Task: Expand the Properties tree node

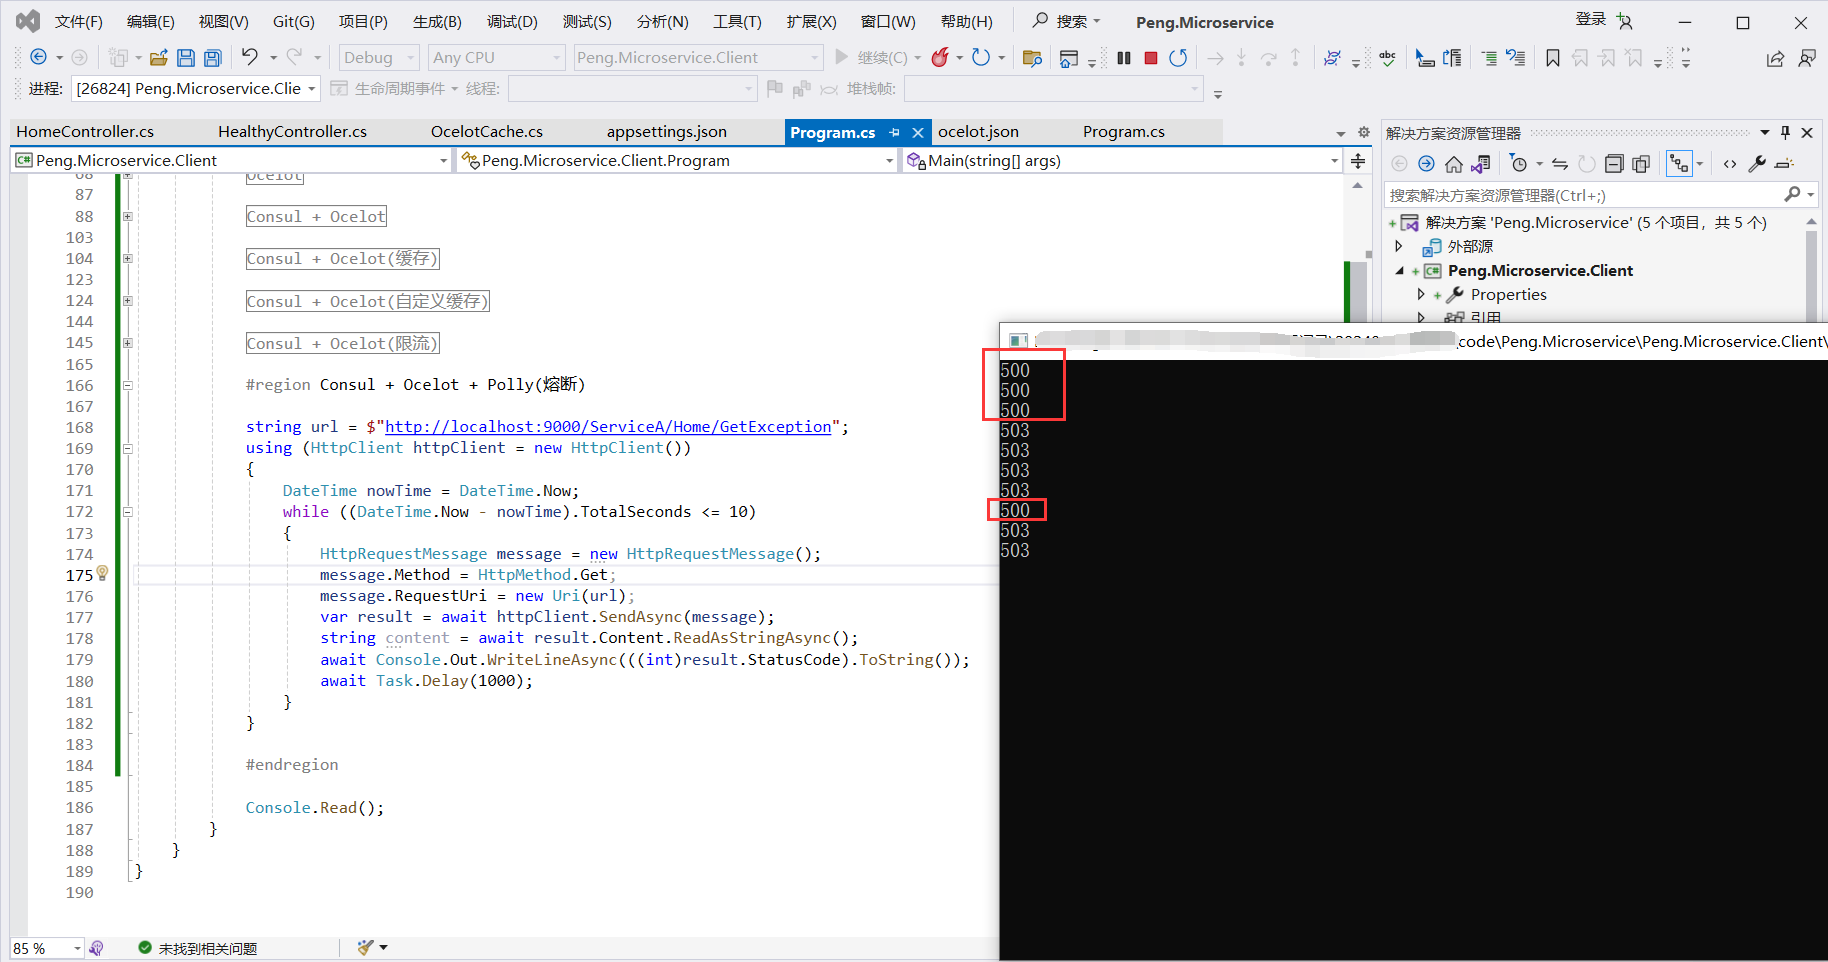Action: (x=1420, y=295)
